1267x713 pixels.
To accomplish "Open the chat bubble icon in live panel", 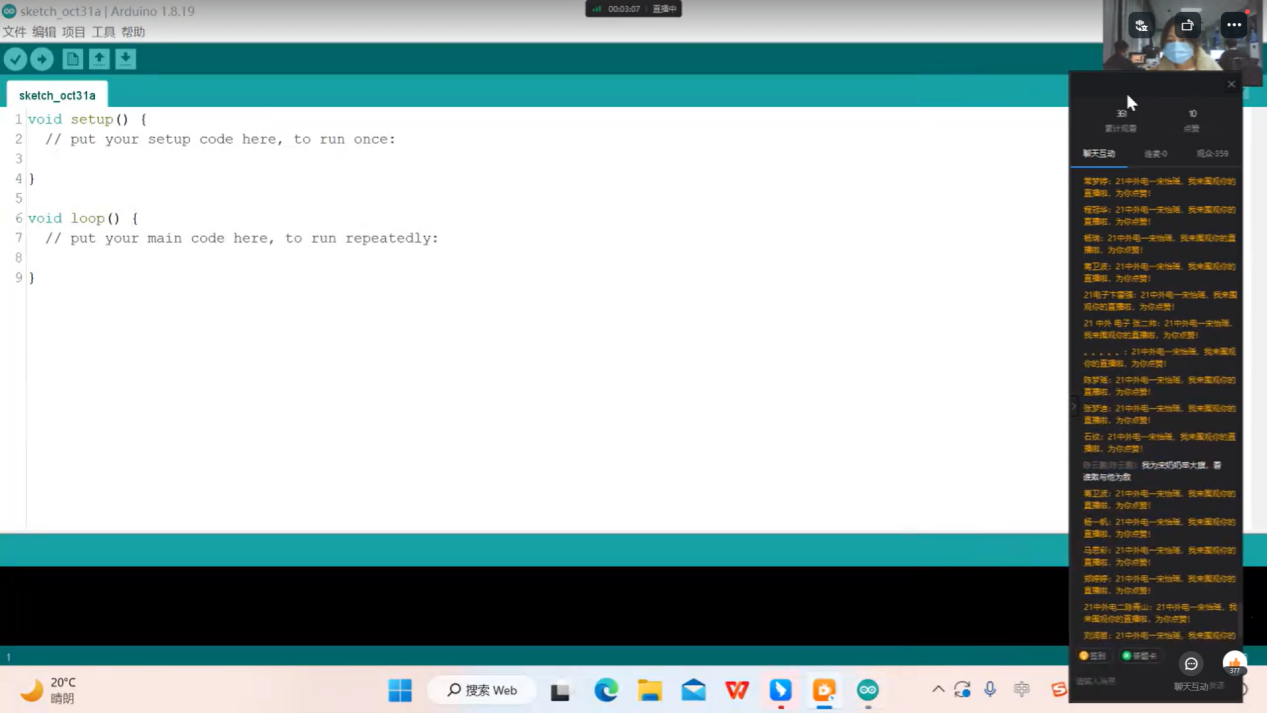I will click(x=1191, y=664).
